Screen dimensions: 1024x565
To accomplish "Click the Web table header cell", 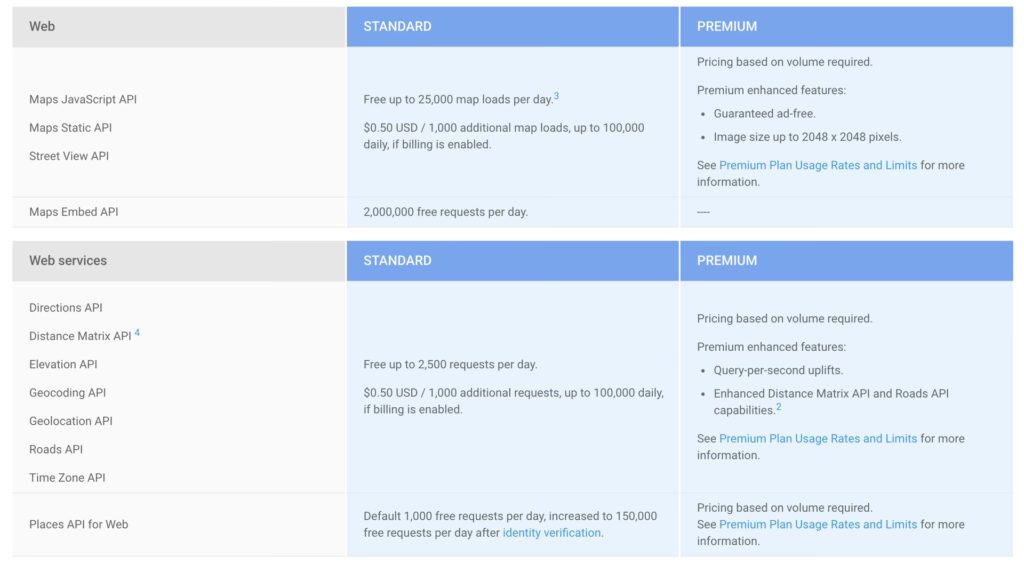I will click(x=42, y=26).
